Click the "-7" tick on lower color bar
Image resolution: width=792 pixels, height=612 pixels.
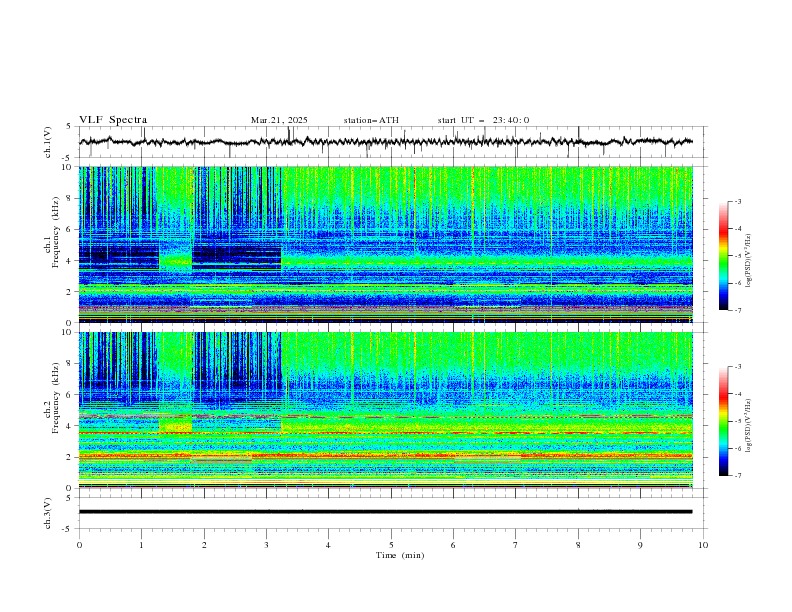[738, 475]
